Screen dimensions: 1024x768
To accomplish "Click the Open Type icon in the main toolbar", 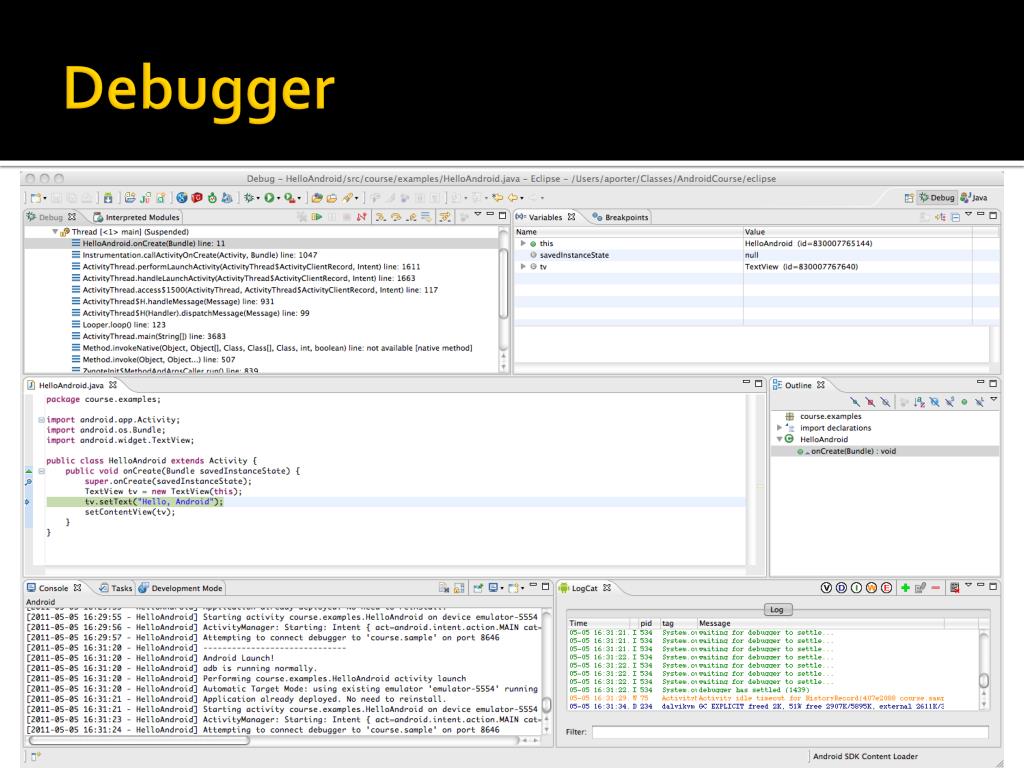I will click(x=317, y=197).
